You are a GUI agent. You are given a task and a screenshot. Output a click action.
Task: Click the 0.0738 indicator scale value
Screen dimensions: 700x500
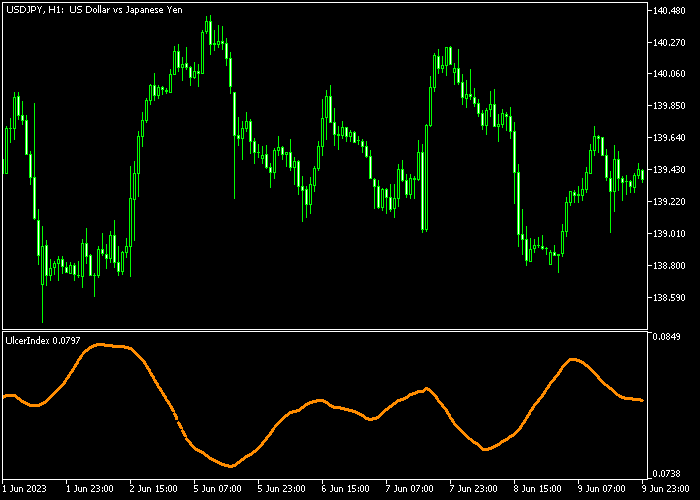tap(667, 474)
